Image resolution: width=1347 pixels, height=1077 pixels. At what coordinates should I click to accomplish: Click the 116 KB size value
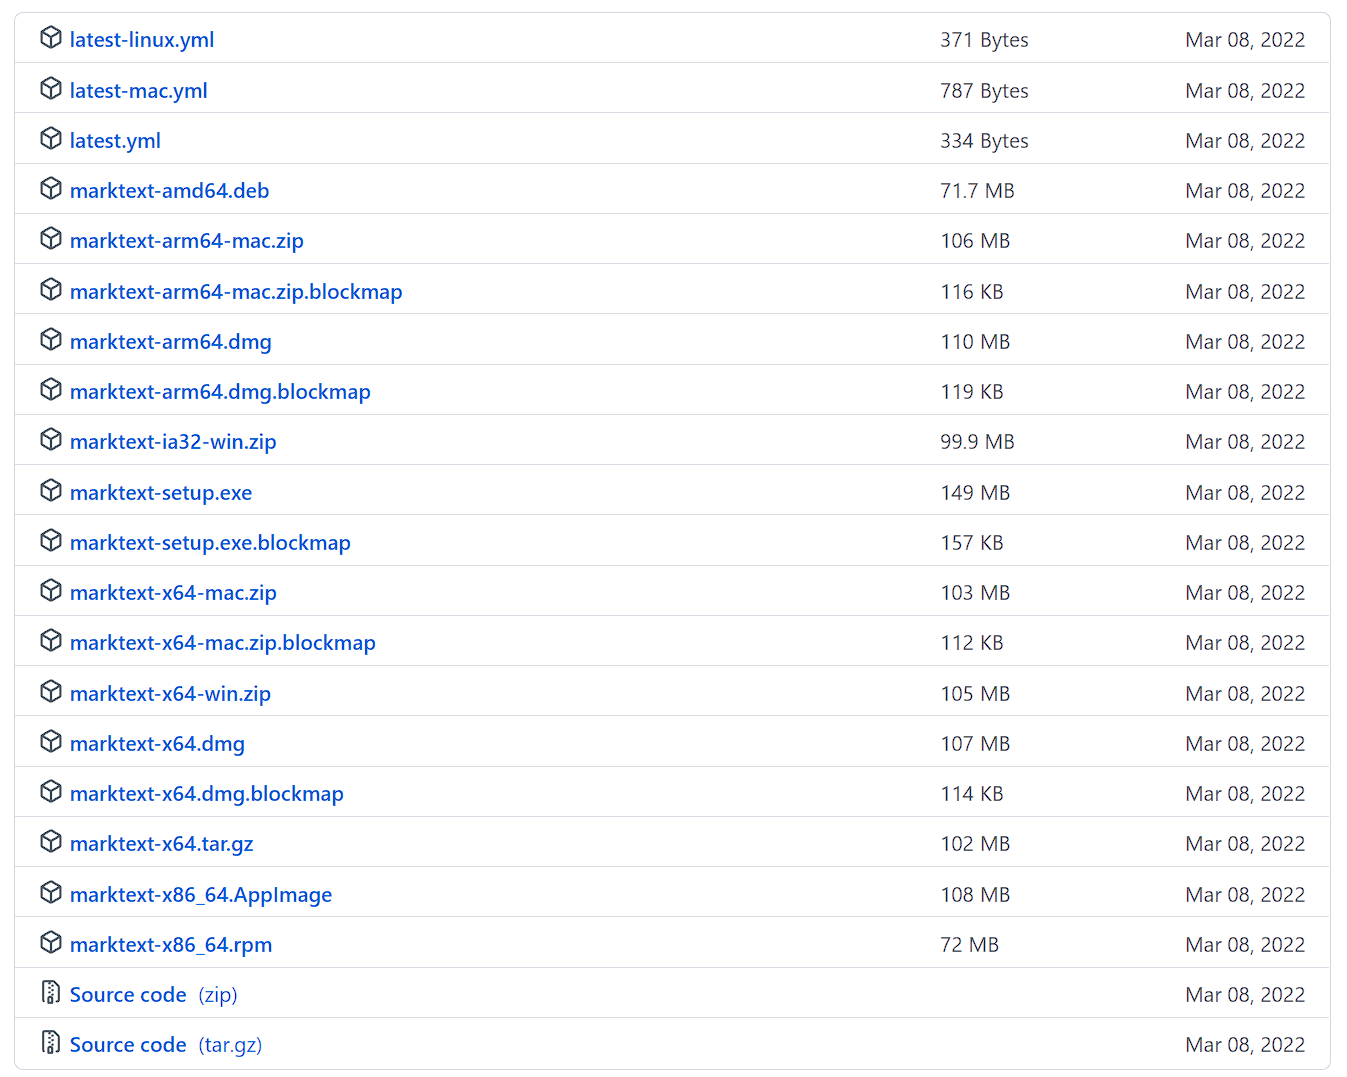point(972,292)
